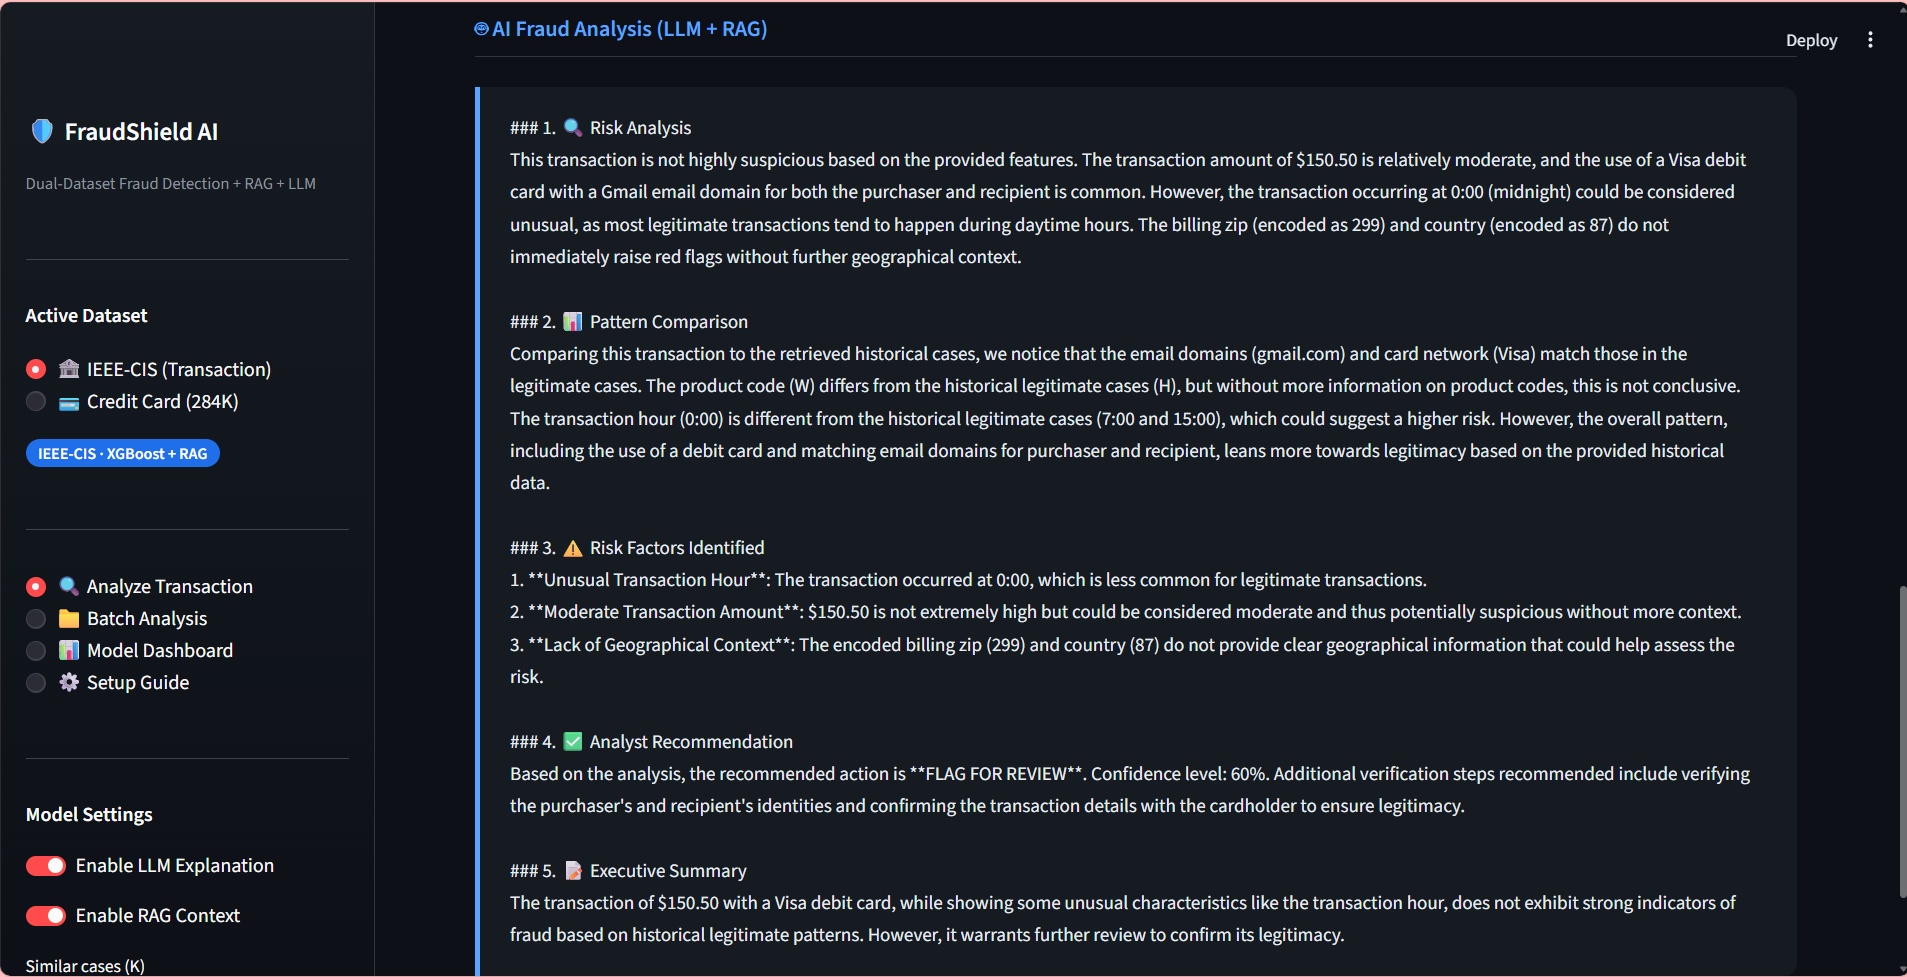Click the checkmark icon beside Analyst Recommendation
1907x977 pixels.
click(x=573, y=741)
